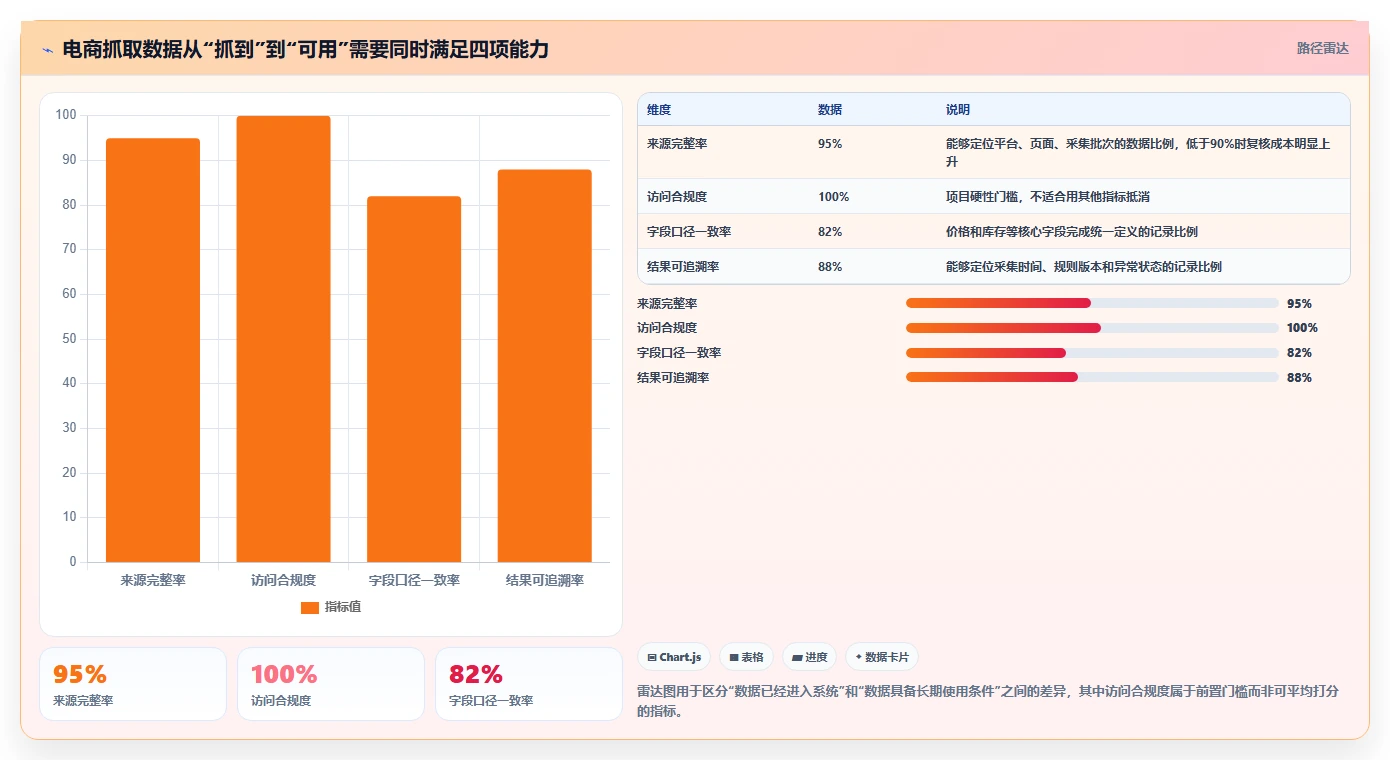Viewport: 1390px width, 760px height.
Task: Click the 结果可追溯率 progress bar
Action: pyautogui.click(x=1092, y=377)
